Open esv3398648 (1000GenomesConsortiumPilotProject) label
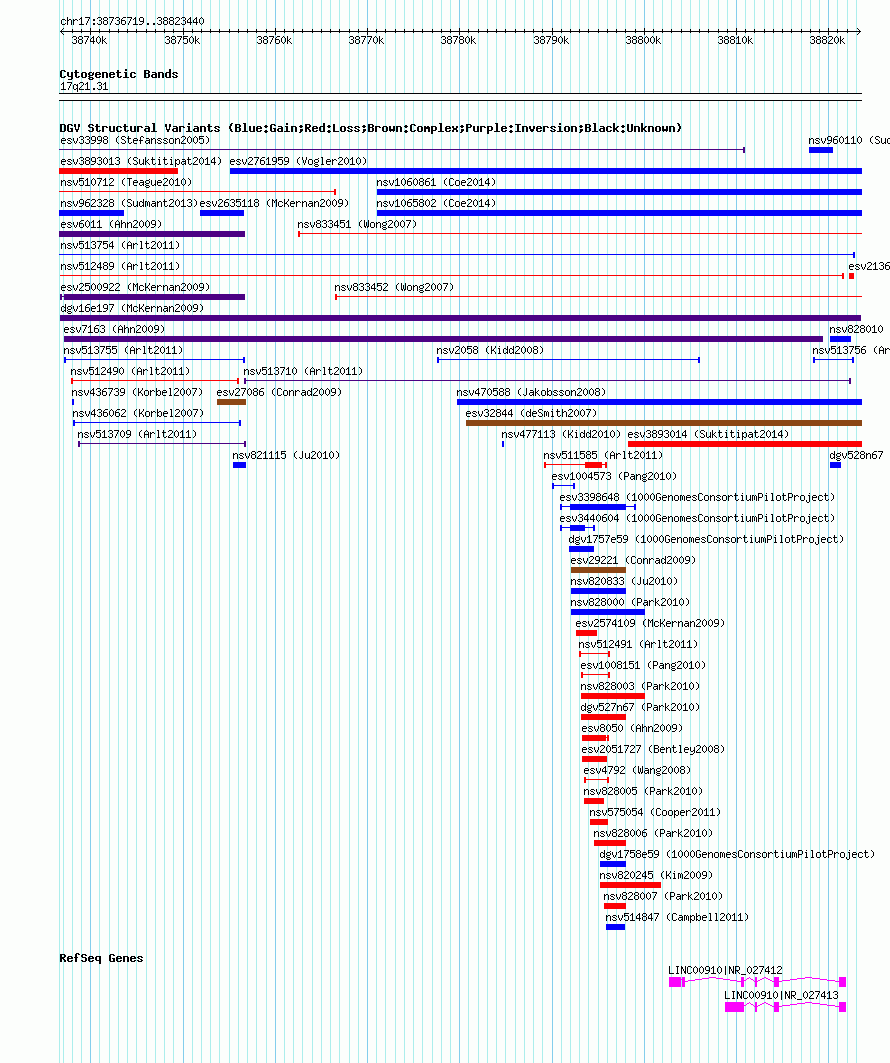Screen dimensions: 890x1063 [697, 498]
